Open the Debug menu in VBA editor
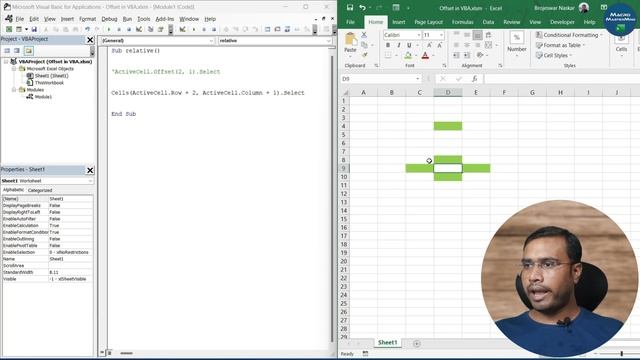Image resolution: width=640 pixels, height=360 pixels. pyautogui.click(x=109, y=19)
